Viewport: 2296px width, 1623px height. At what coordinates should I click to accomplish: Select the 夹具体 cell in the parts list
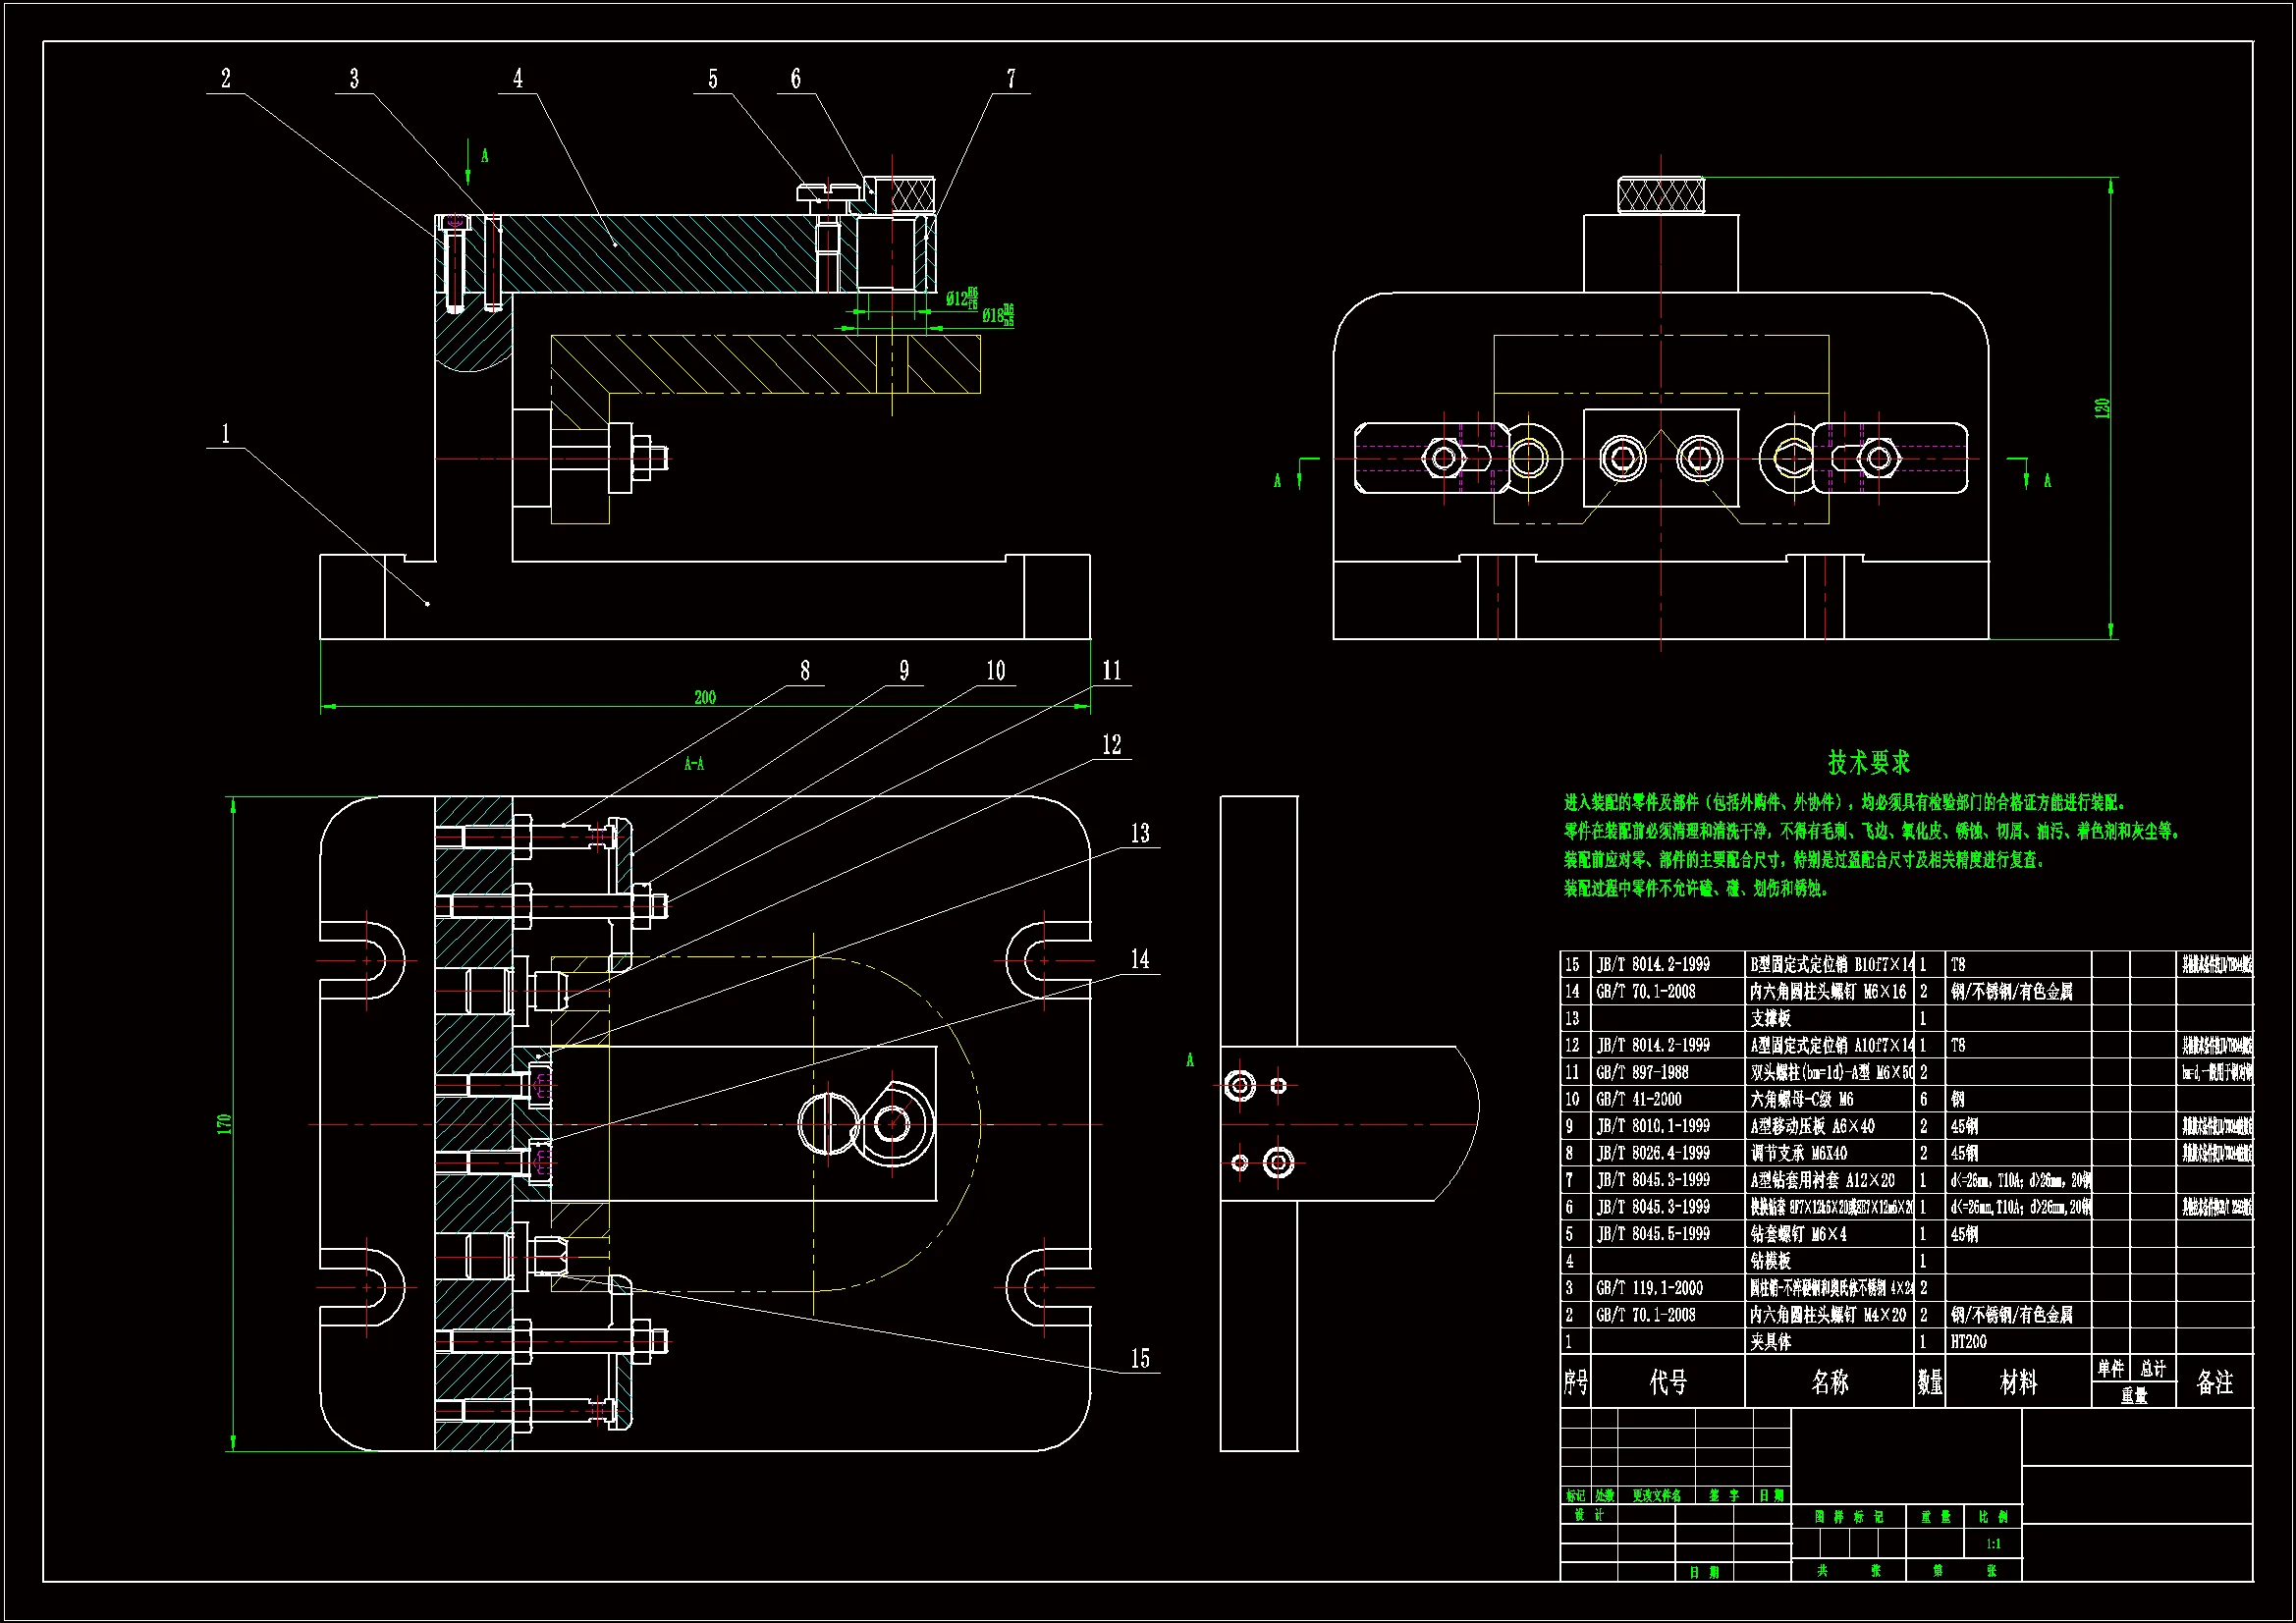(1771, 1342)
